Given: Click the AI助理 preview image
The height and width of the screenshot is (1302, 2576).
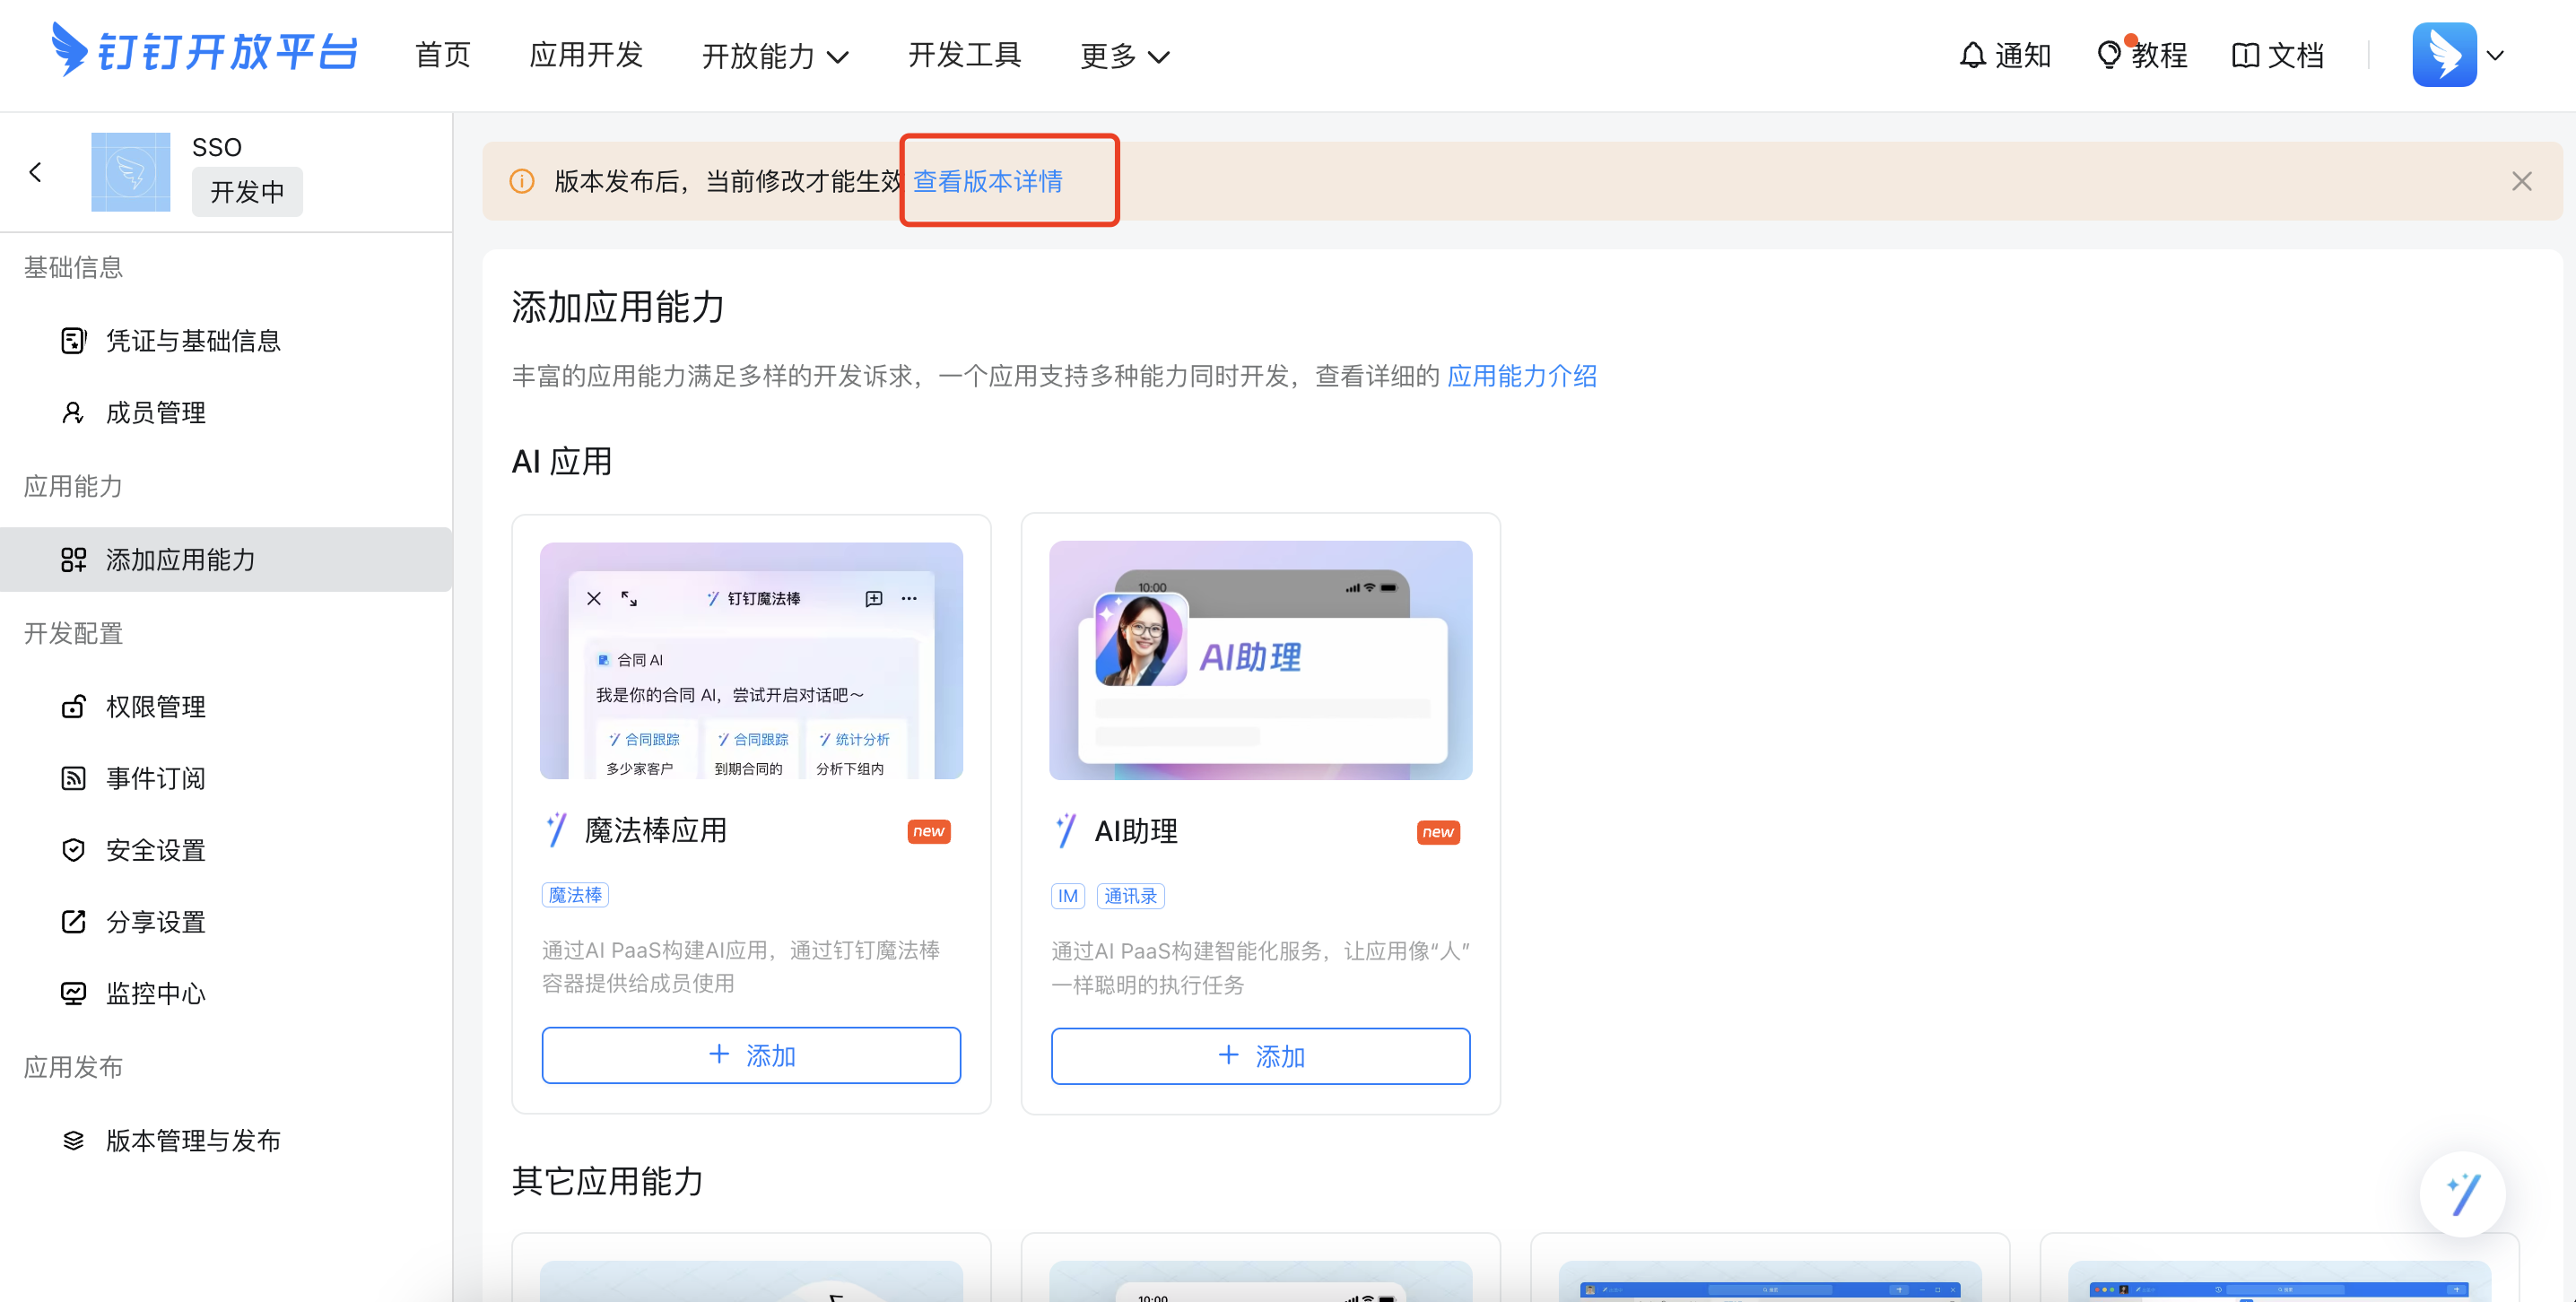Looking at the screenshot, I should 1260,661.
